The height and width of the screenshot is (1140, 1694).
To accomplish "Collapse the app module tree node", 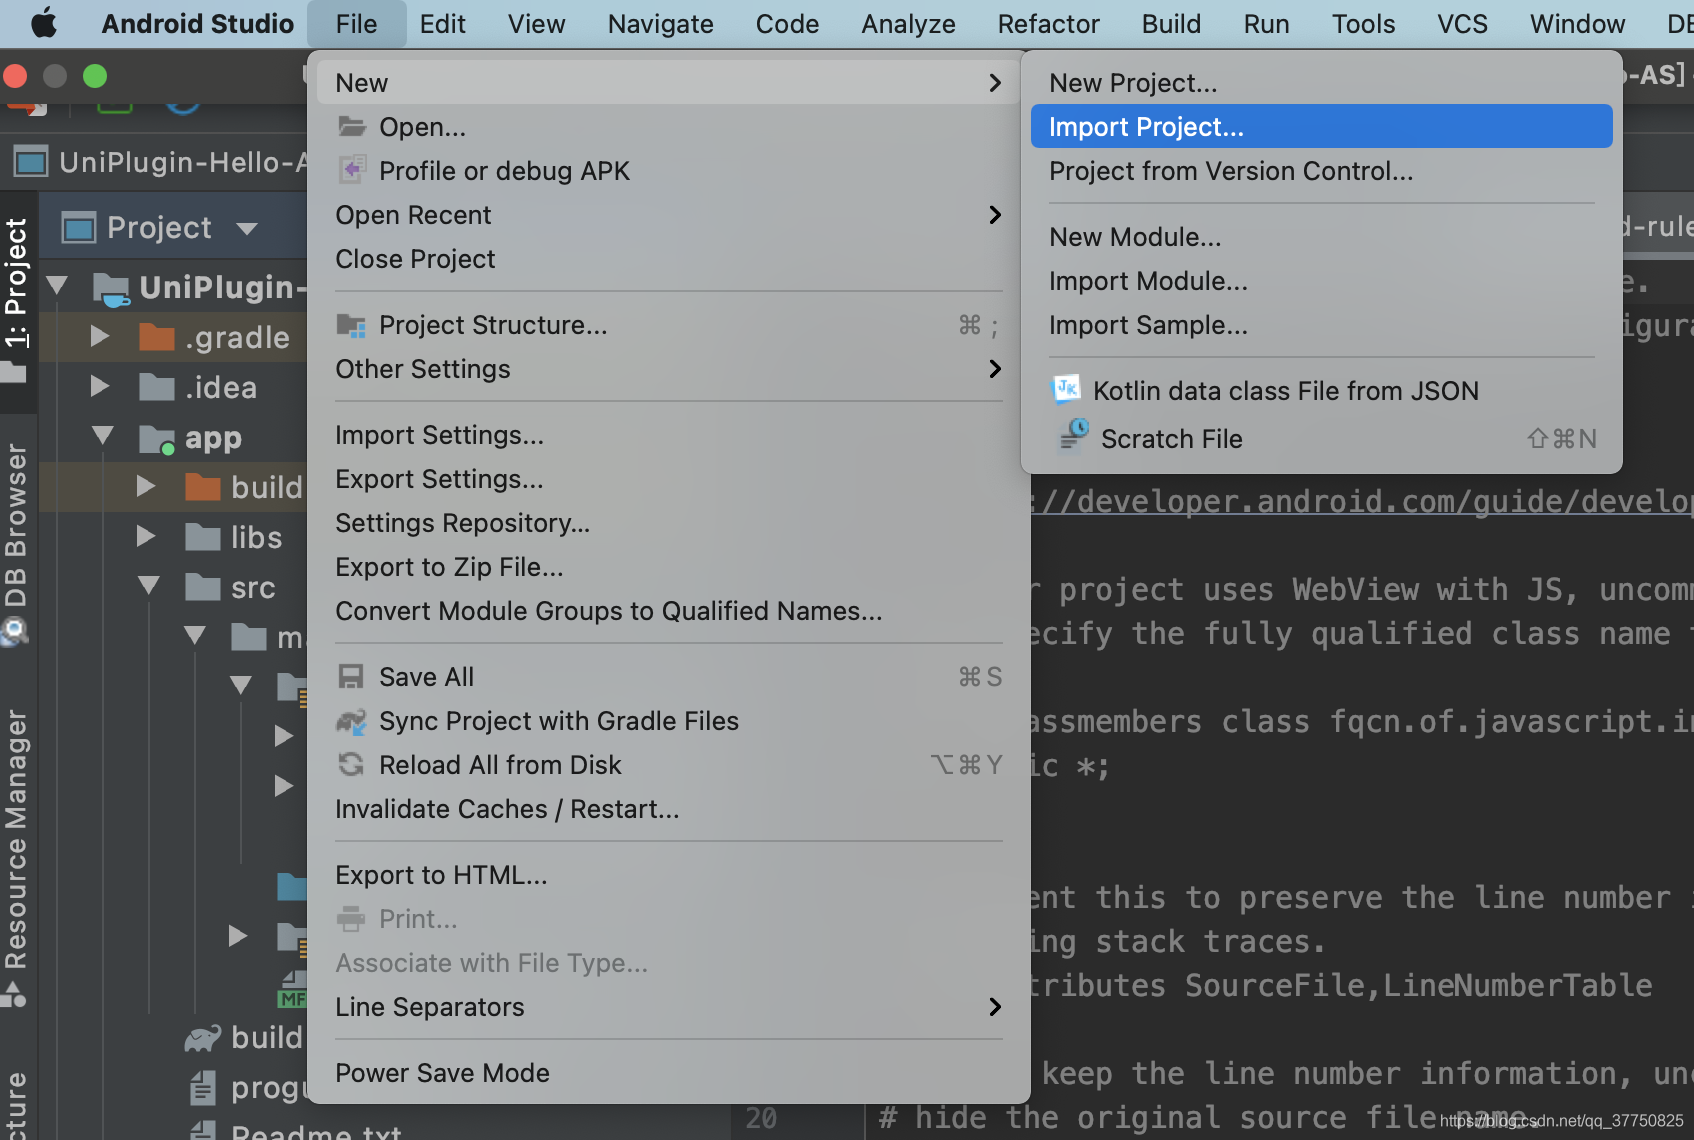I will pos(102,436).
